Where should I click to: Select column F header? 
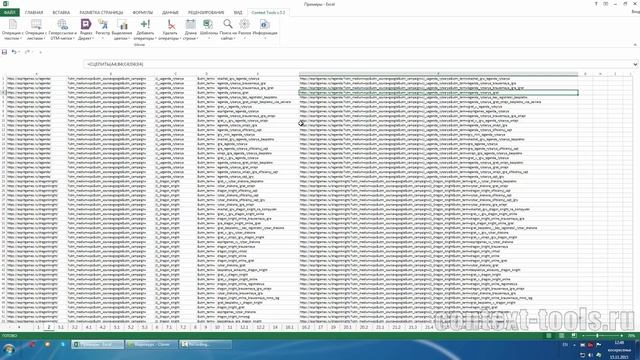(x=438, y=74)
